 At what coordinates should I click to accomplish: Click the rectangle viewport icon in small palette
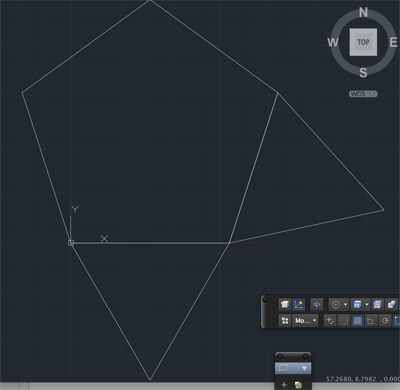(x=283, y=368)
